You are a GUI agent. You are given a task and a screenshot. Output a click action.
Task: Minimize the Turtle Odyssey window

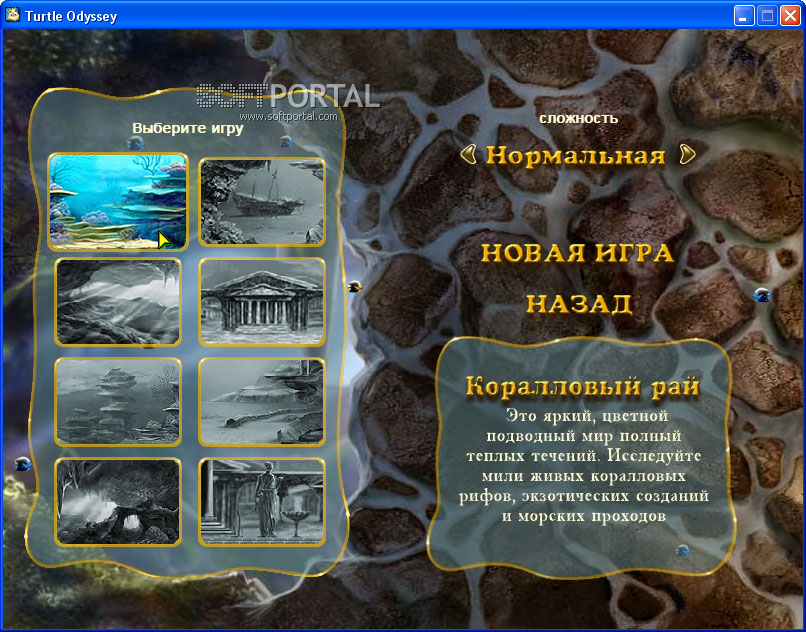[742, 16]
